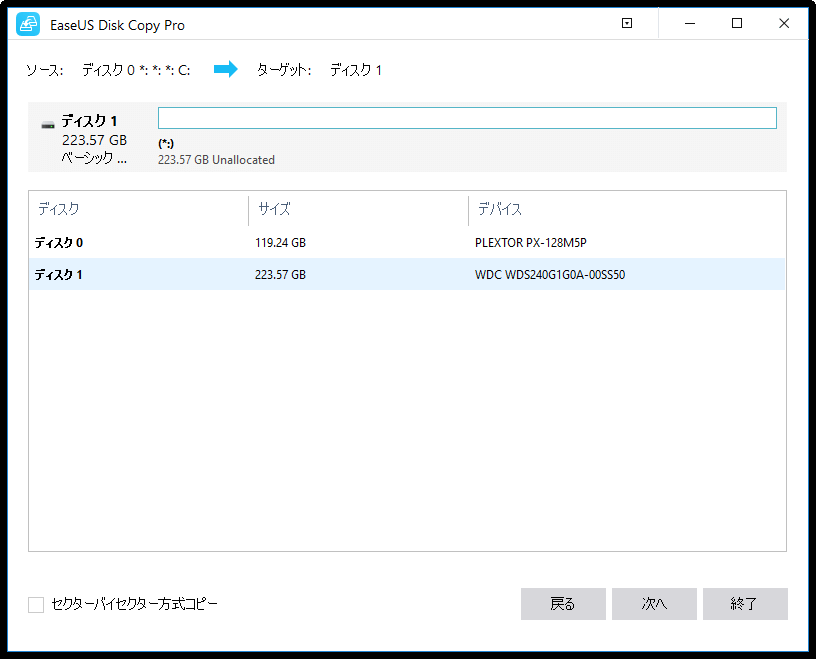Click the 戻る button
This screenshot has height=659, width=816.
coord(563,604)
